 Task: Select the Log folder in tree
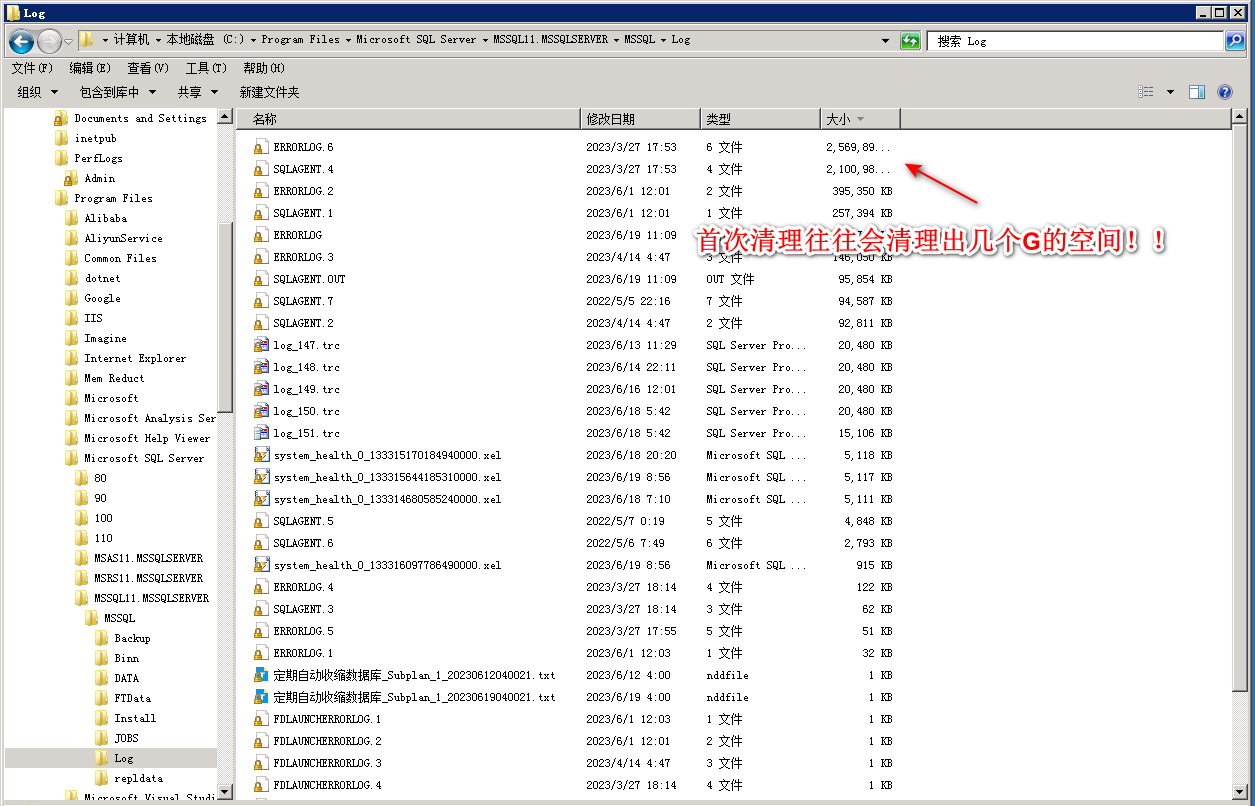pyautogui.click(x=124, y=758)
